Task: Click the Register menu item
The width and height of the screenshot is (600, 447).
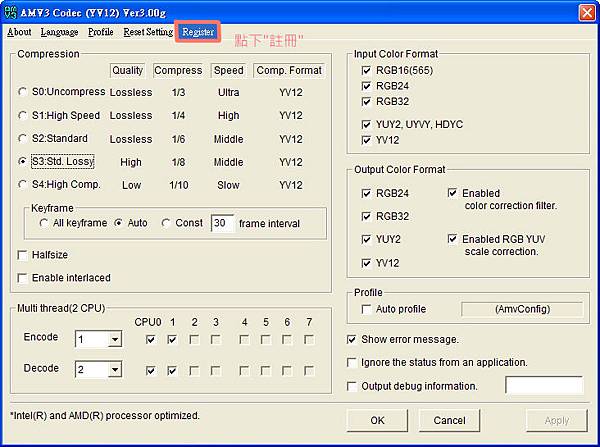Action: [197, 32]
